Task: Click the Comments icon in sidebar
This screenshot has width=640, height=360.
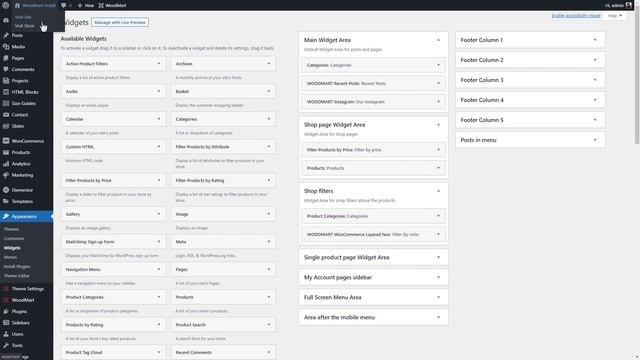Action: tap(6, 69)
